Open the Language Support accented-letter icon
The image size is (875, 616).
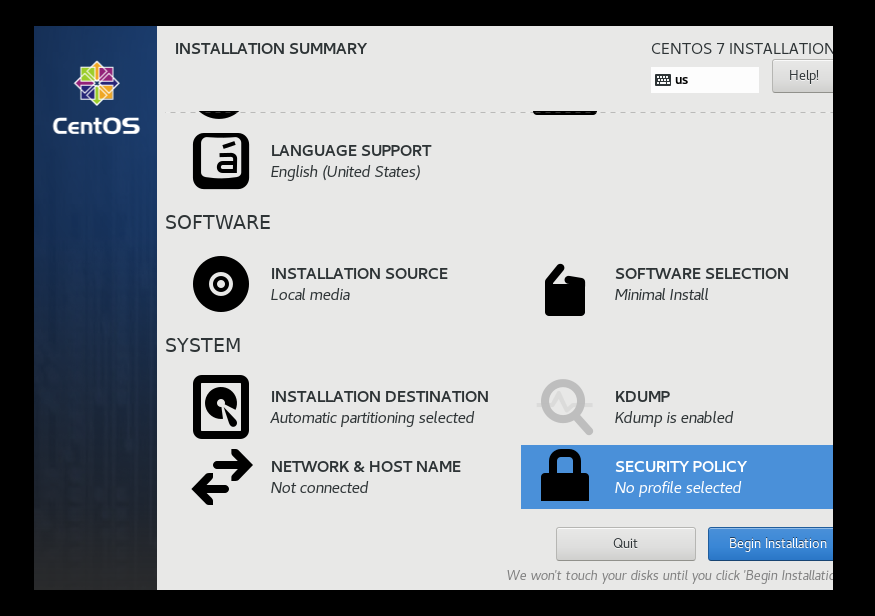point(221,161)
